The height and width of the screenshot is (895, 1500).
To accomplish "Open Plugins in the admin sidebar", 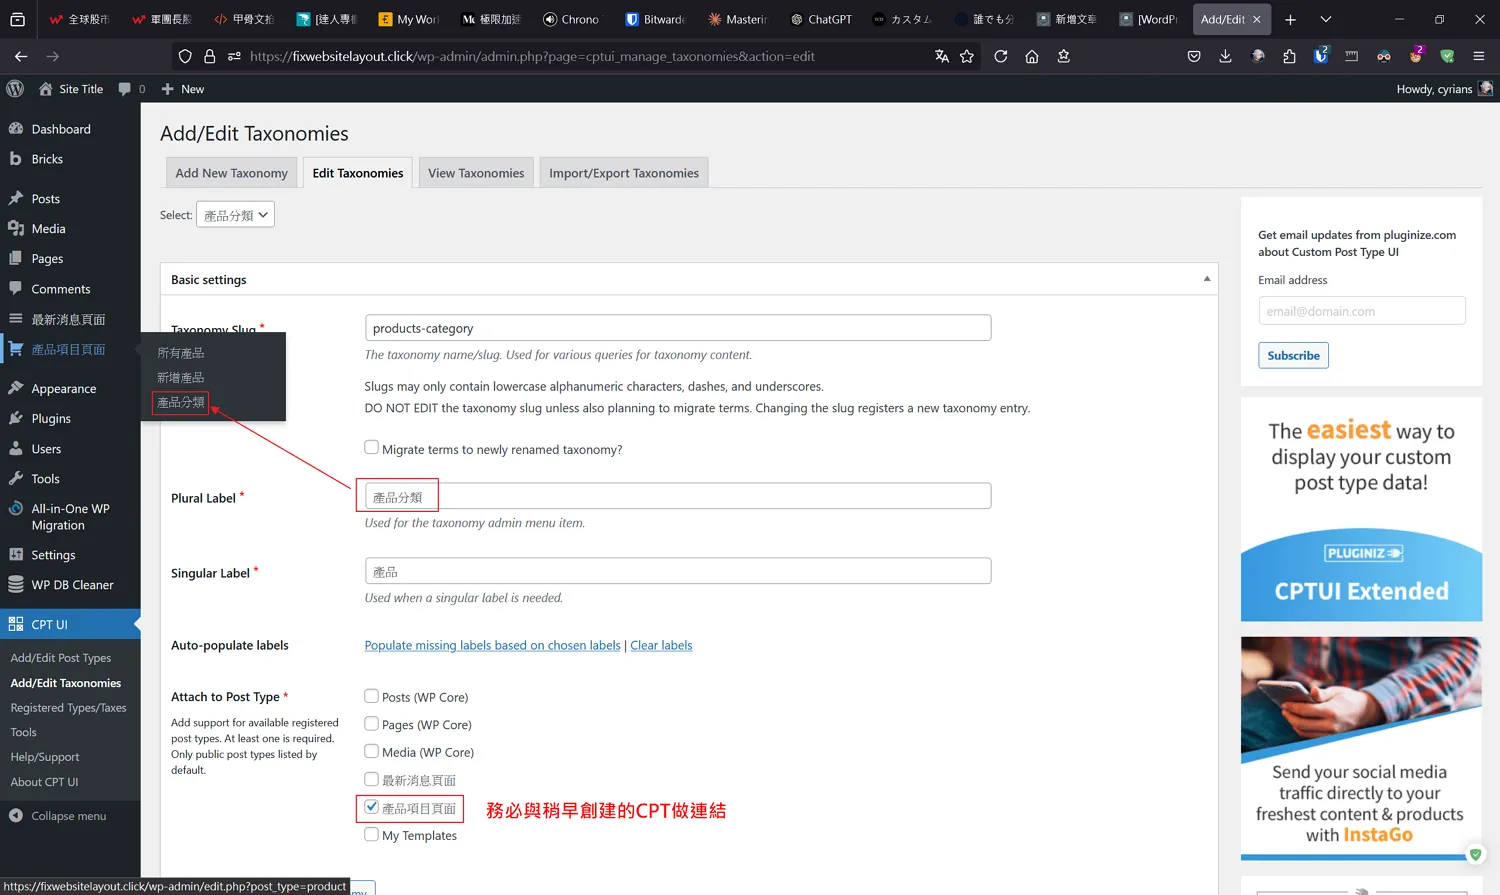I will point(51,419).
